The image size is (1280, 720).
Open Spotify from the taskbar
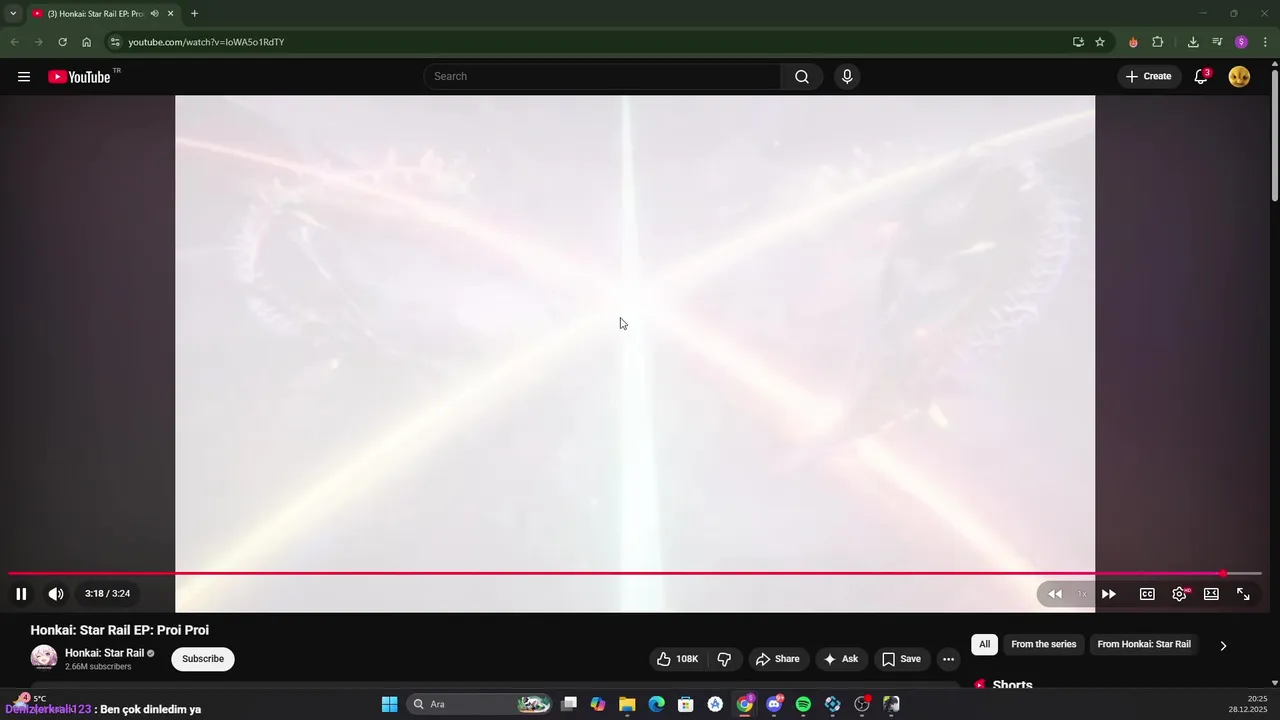(803, 704)
